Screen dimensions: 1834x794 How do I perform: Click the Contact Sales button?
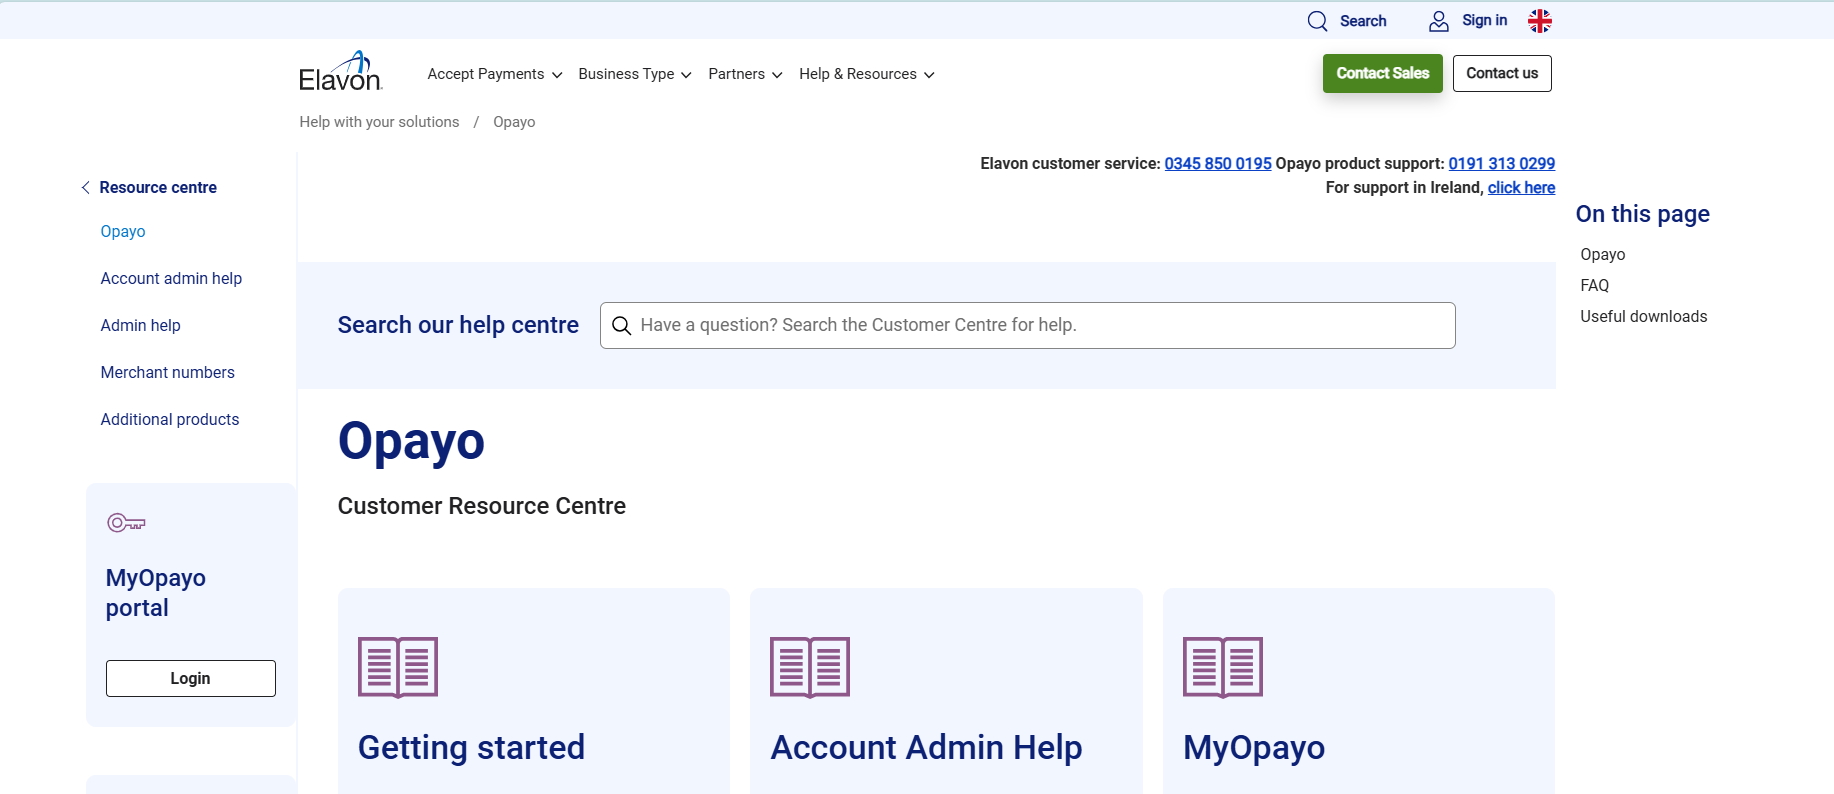tap(1383, 73)
